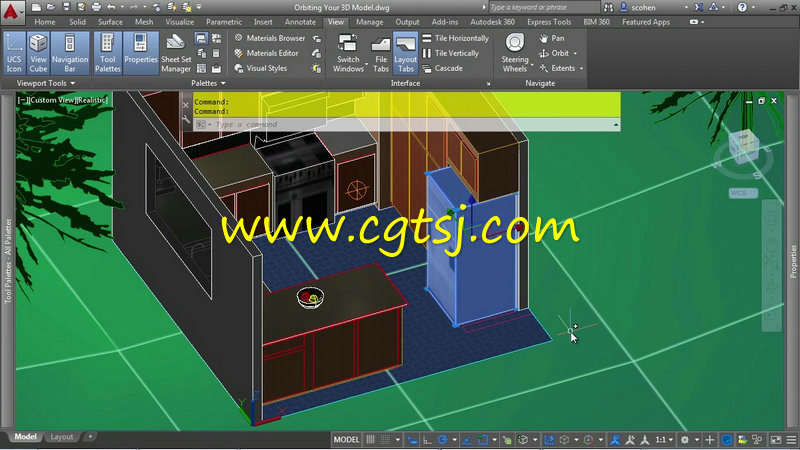Click the status bar customization menu icon
800x450 pixels.
[791, 439]
